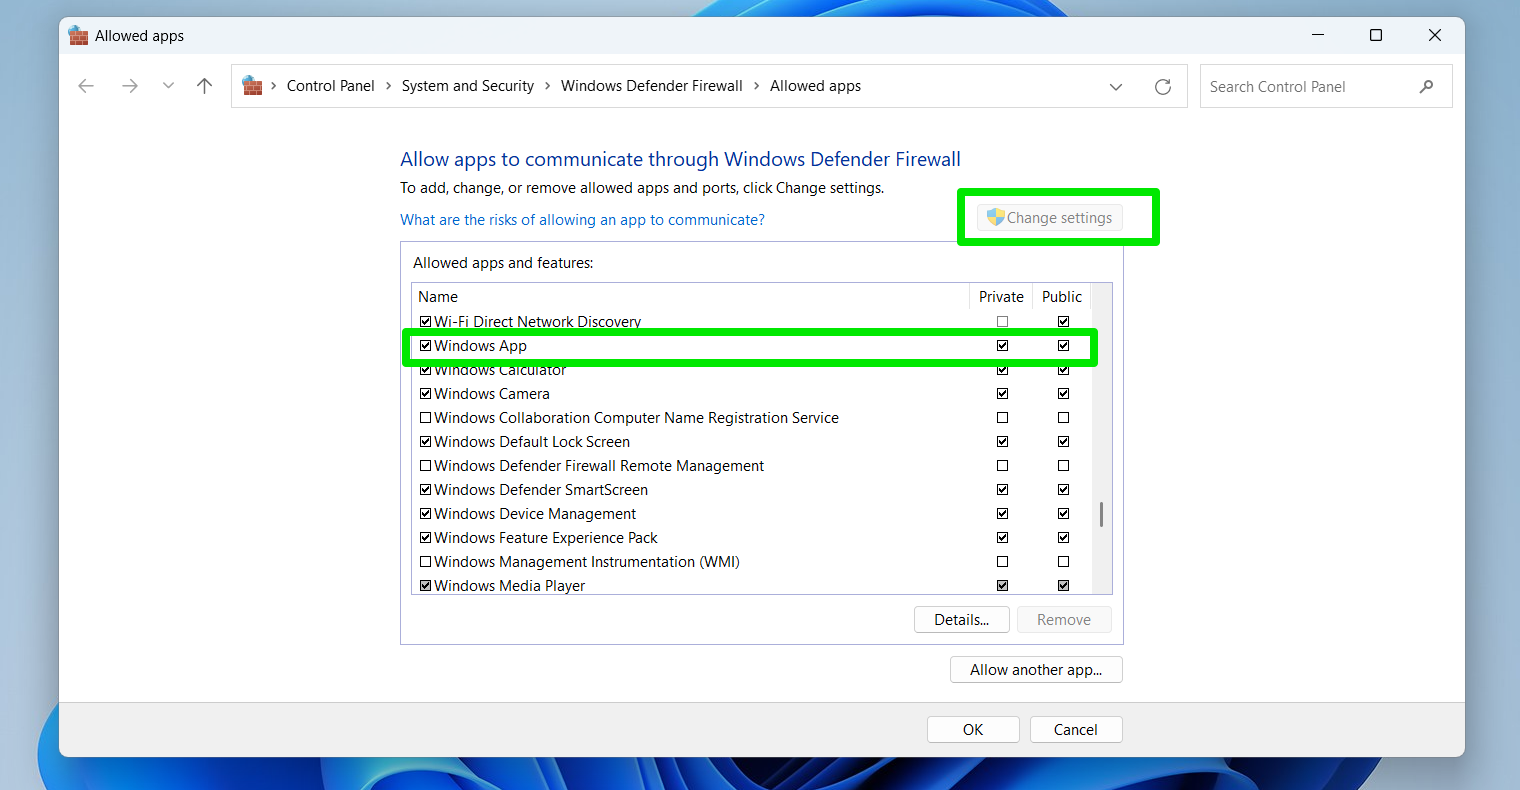
Task: Click the Forward navigation arrow
Action: tap(130, 86)
